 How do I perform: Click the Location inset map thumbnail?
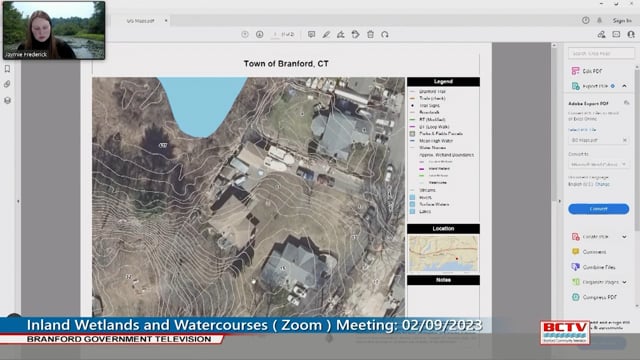click(x=443, y=253)
